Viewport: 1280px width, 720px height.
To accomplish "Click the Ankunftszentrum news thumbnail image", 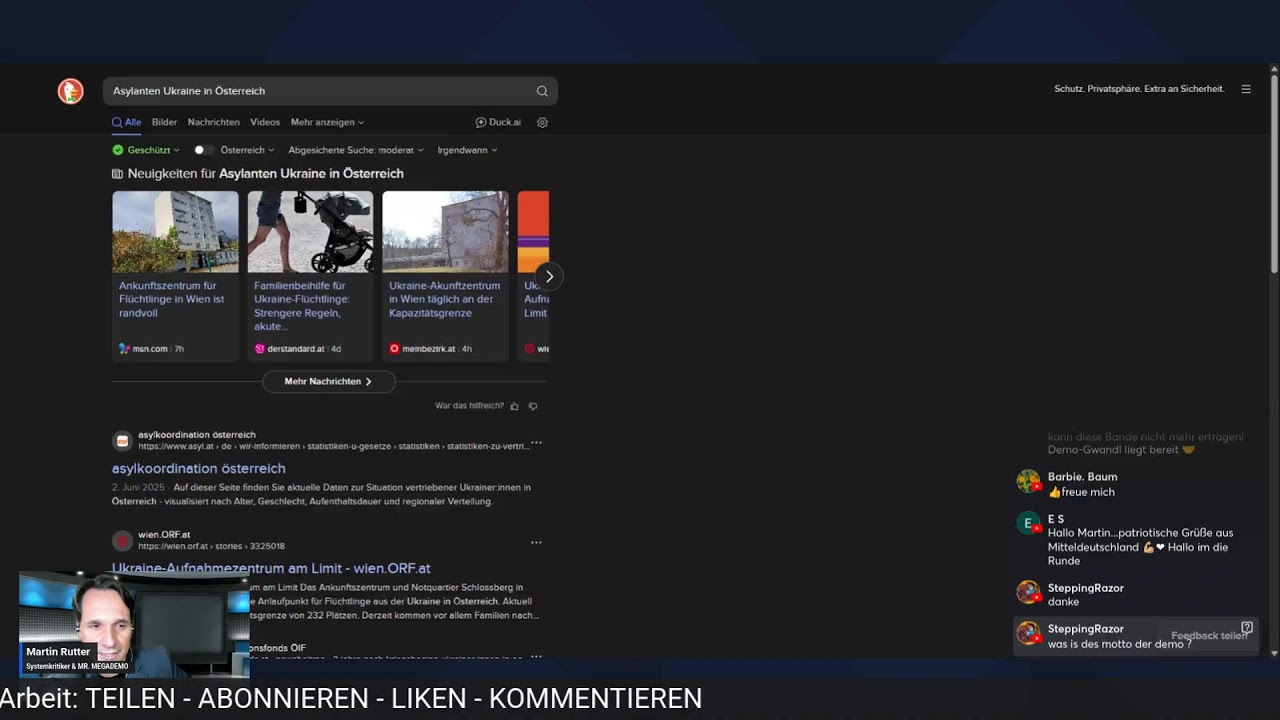I will [175, 232].
